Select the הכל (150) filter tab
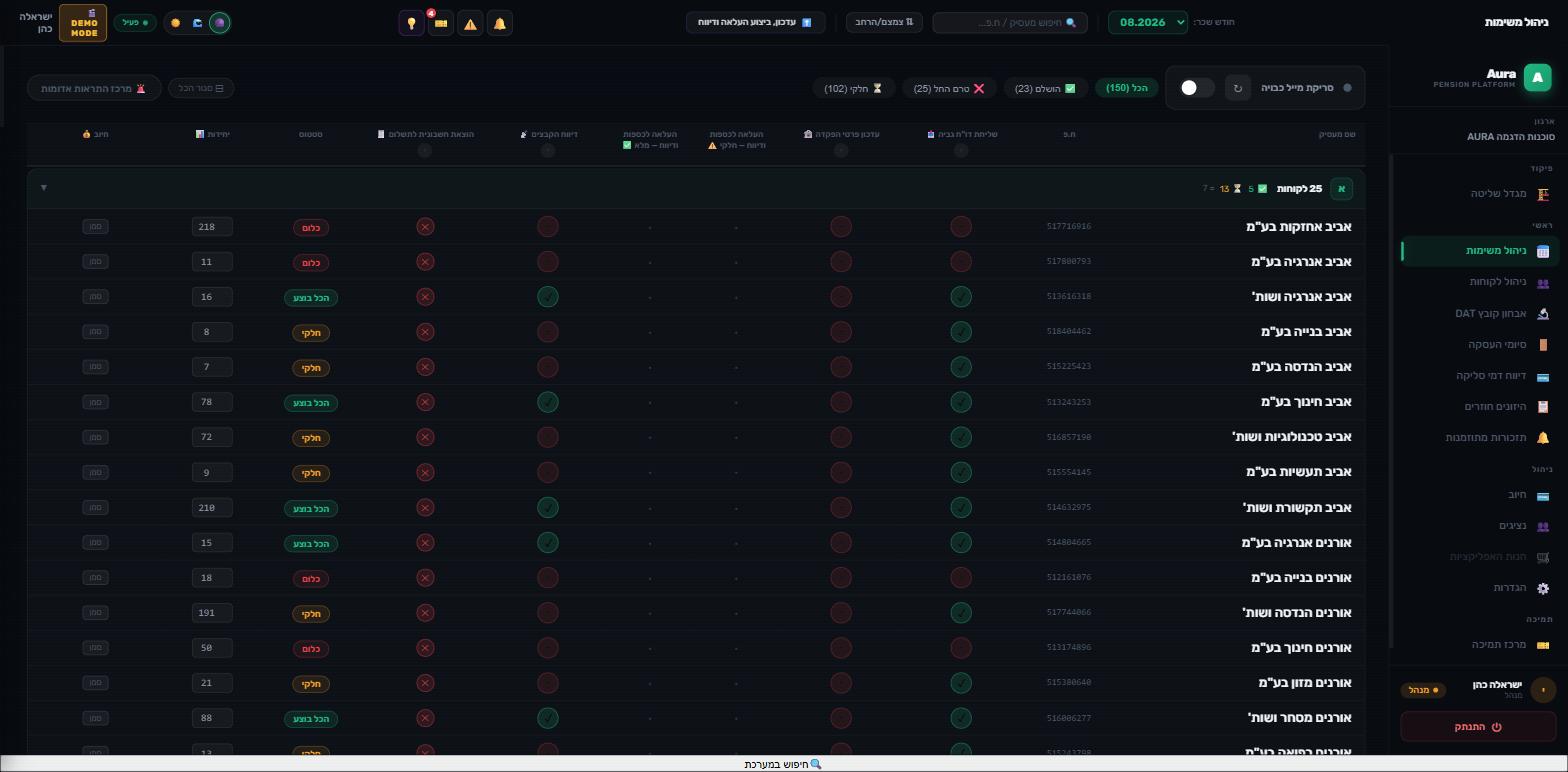Image resolution: width=1568 pixels, height=772 pixels. [1126, 88]
